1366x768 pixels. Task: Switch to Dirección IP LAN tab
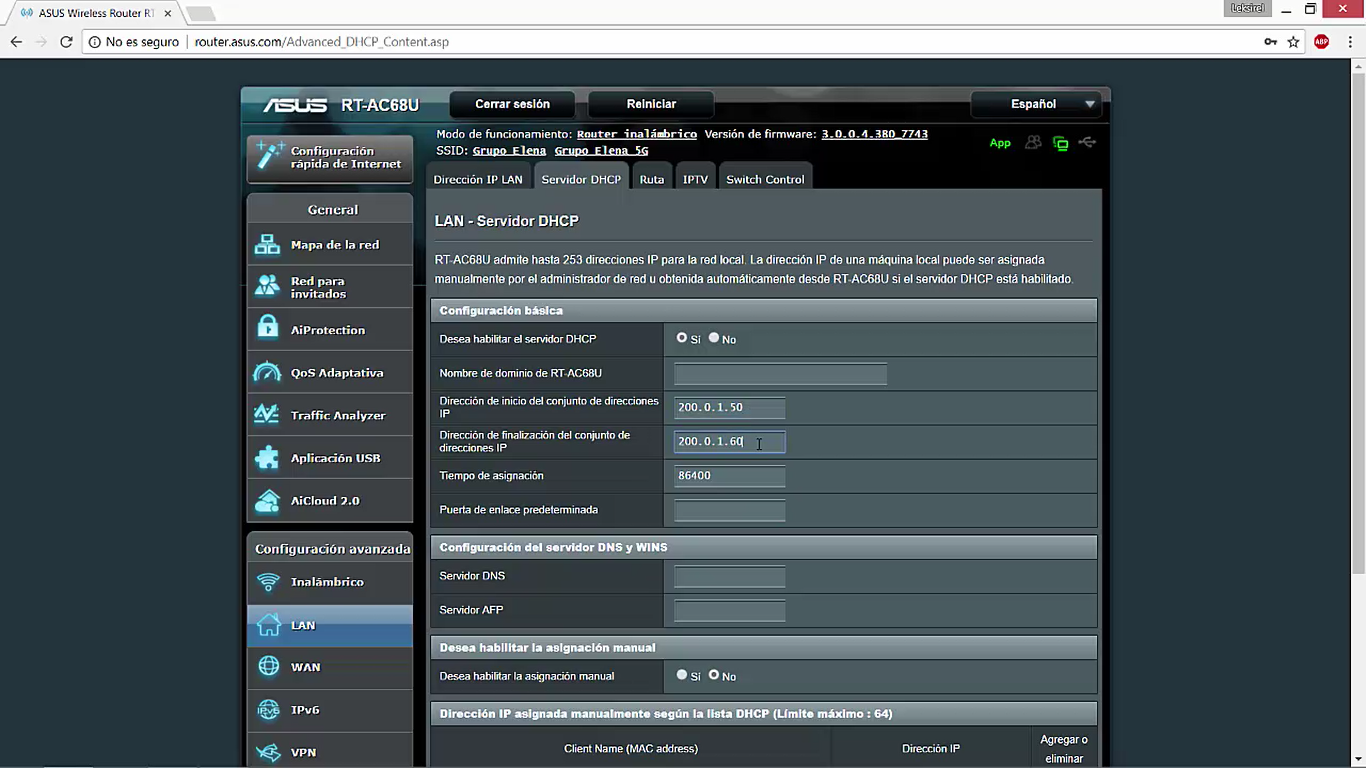(x=478, y=179)
